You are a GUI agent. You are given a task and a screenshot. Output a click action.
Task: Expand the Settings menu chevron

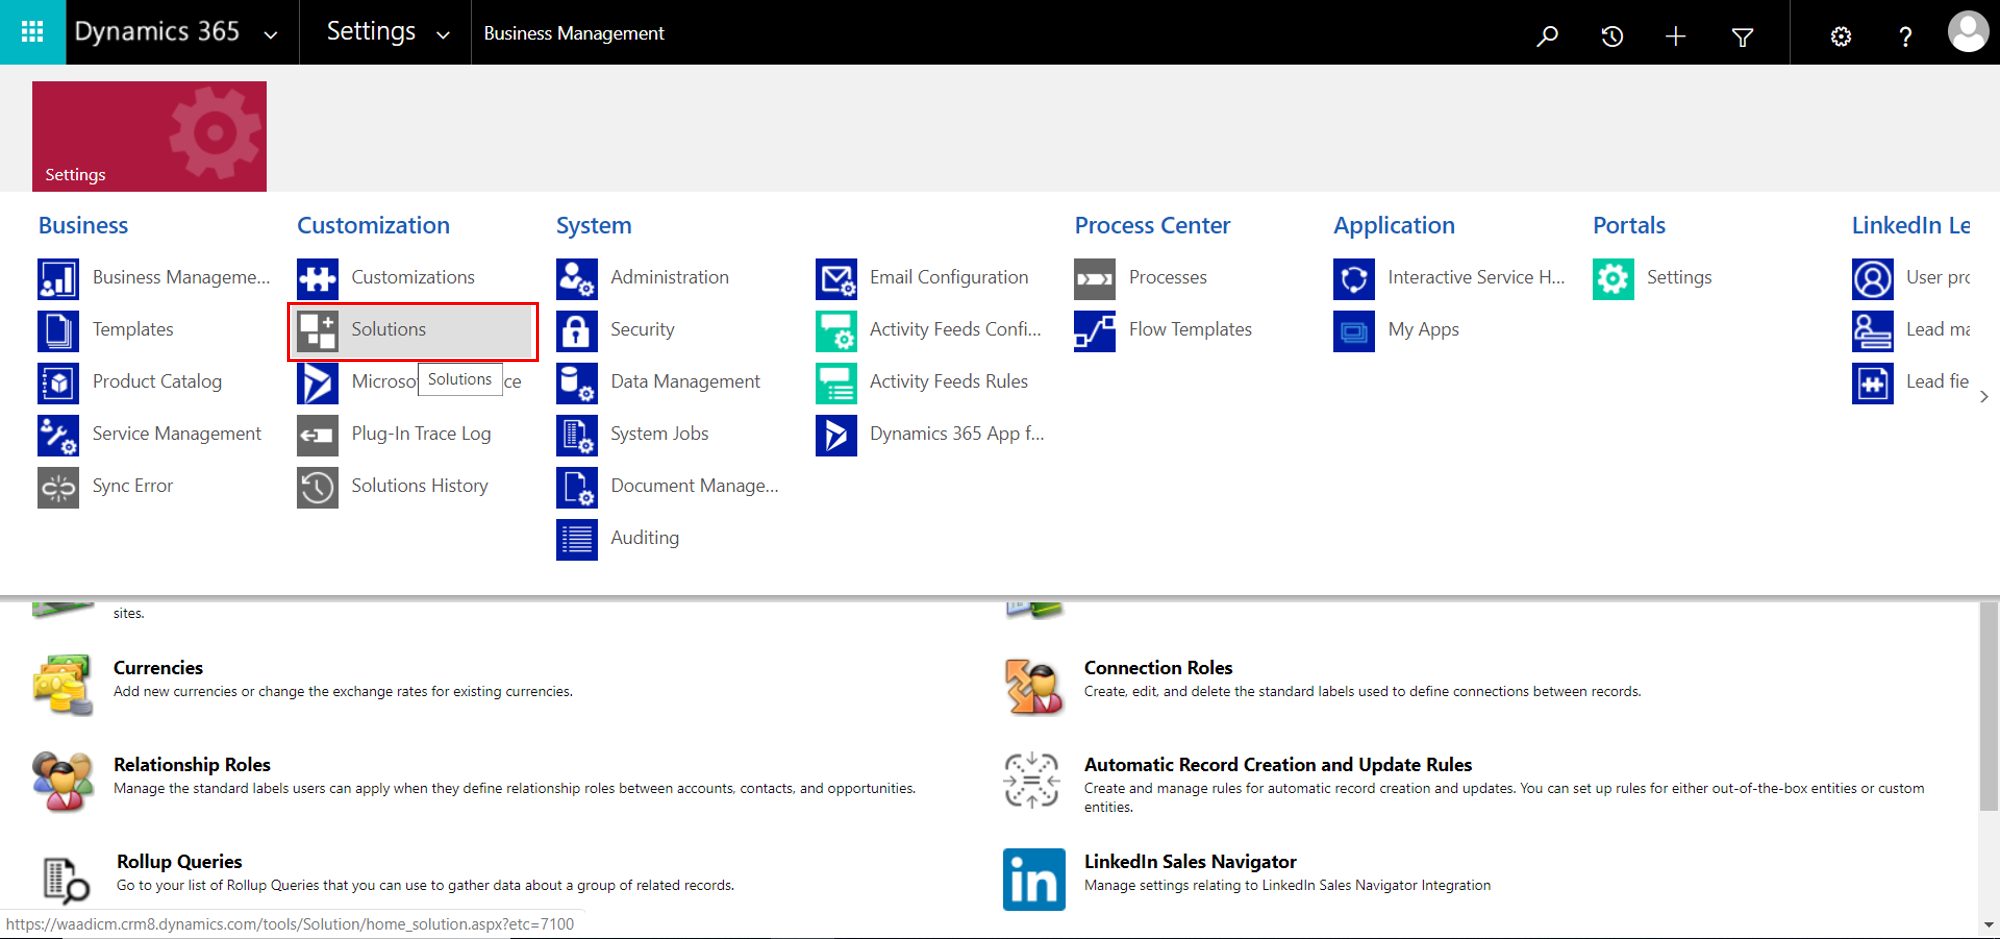443,35
